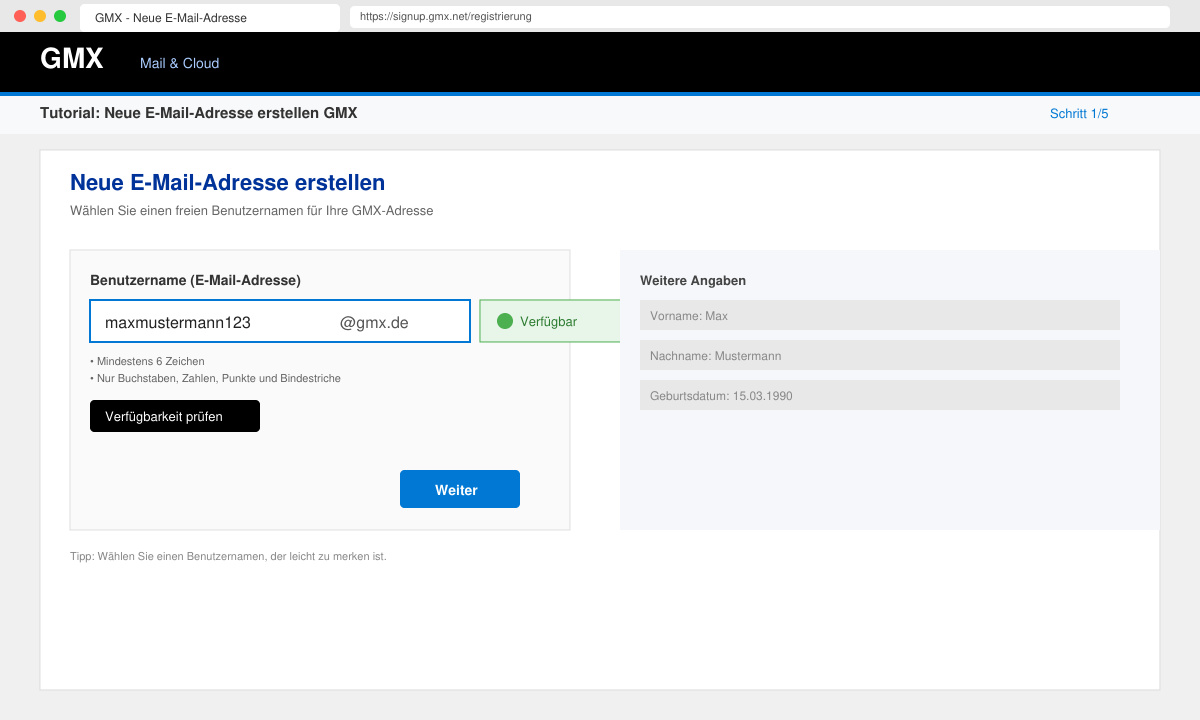Click the @gmx.de domain suffix
1200x720 pixels.
(x=374, y=322)
